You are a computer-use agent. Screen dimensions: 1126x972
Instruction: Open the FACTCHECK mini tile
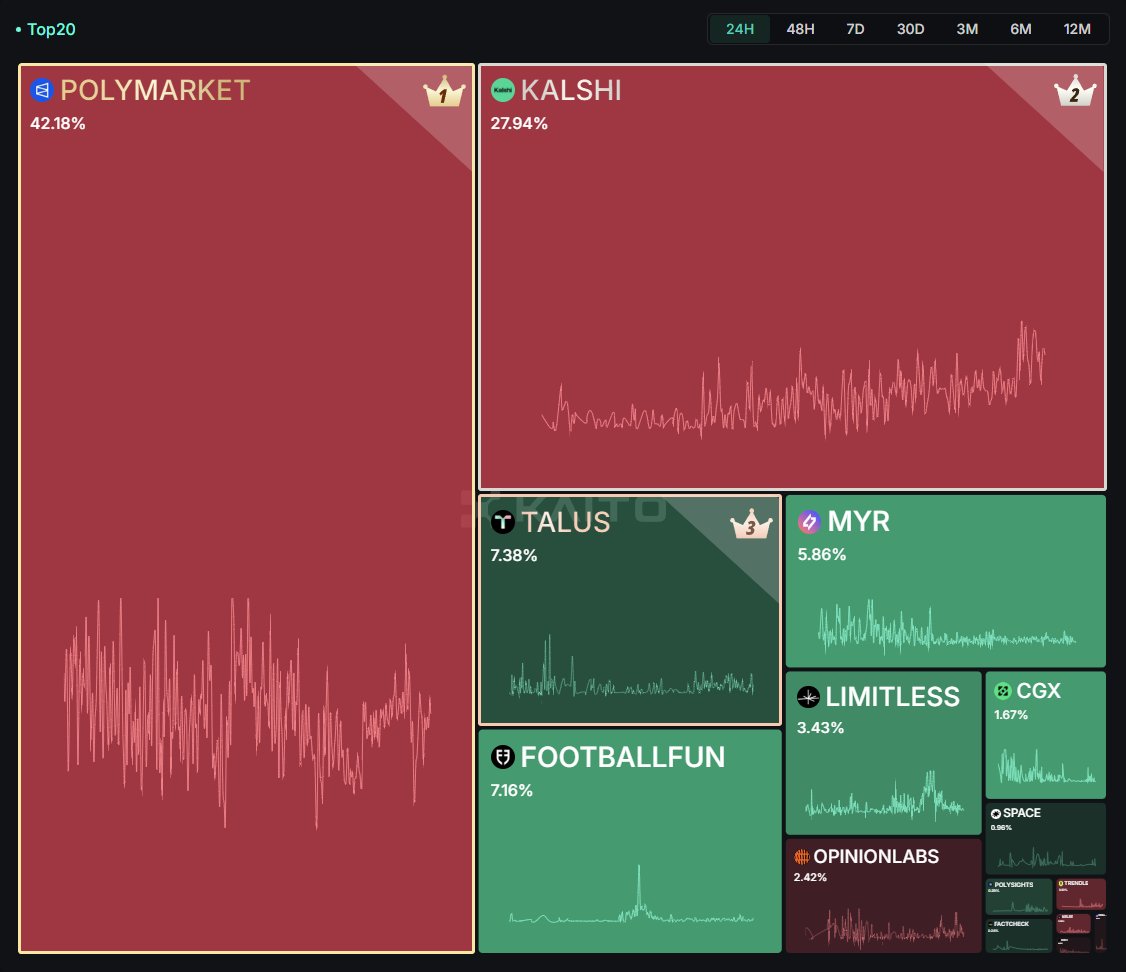click(x=1018, y=935)
